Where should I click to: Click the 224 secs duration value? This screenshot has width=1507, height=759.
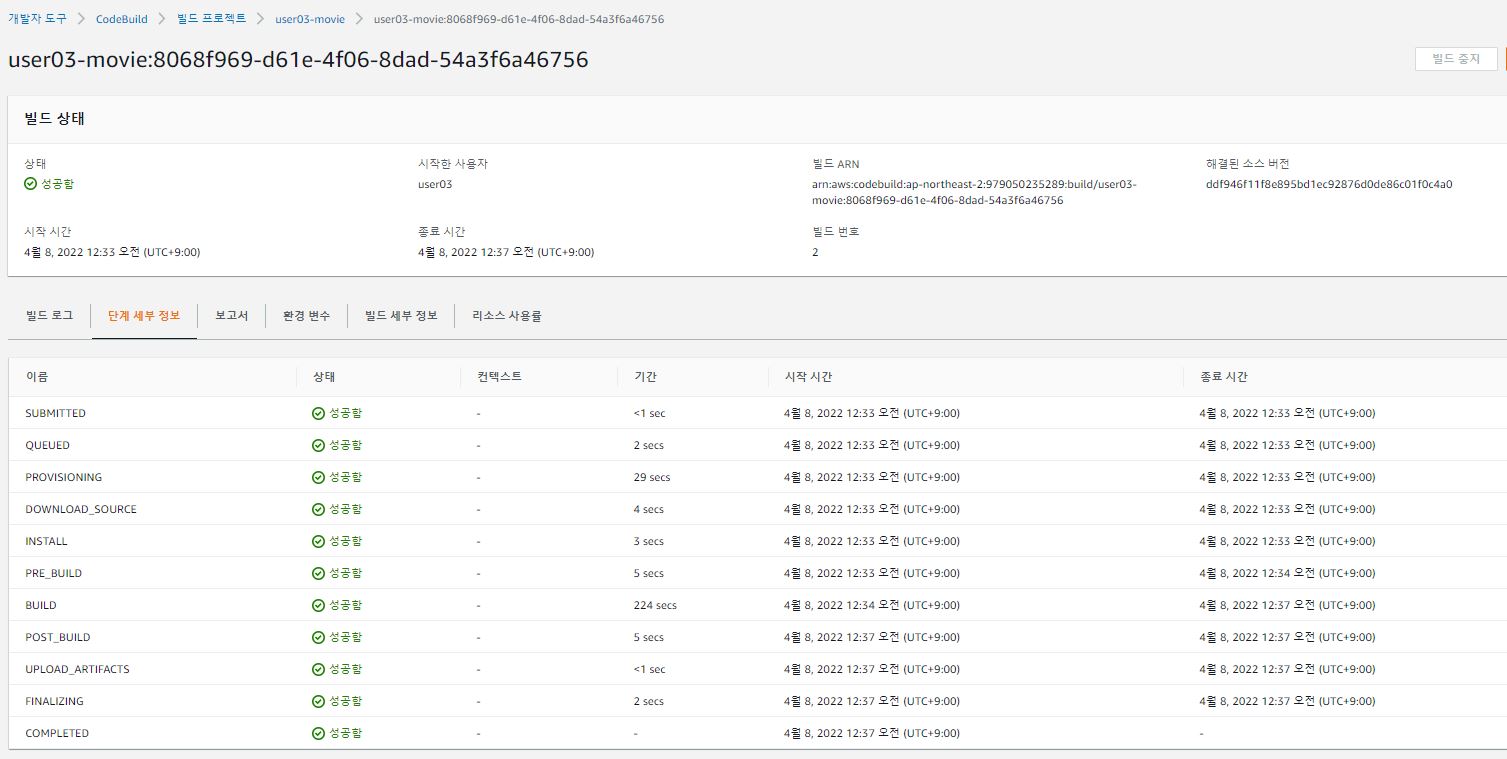655,605
